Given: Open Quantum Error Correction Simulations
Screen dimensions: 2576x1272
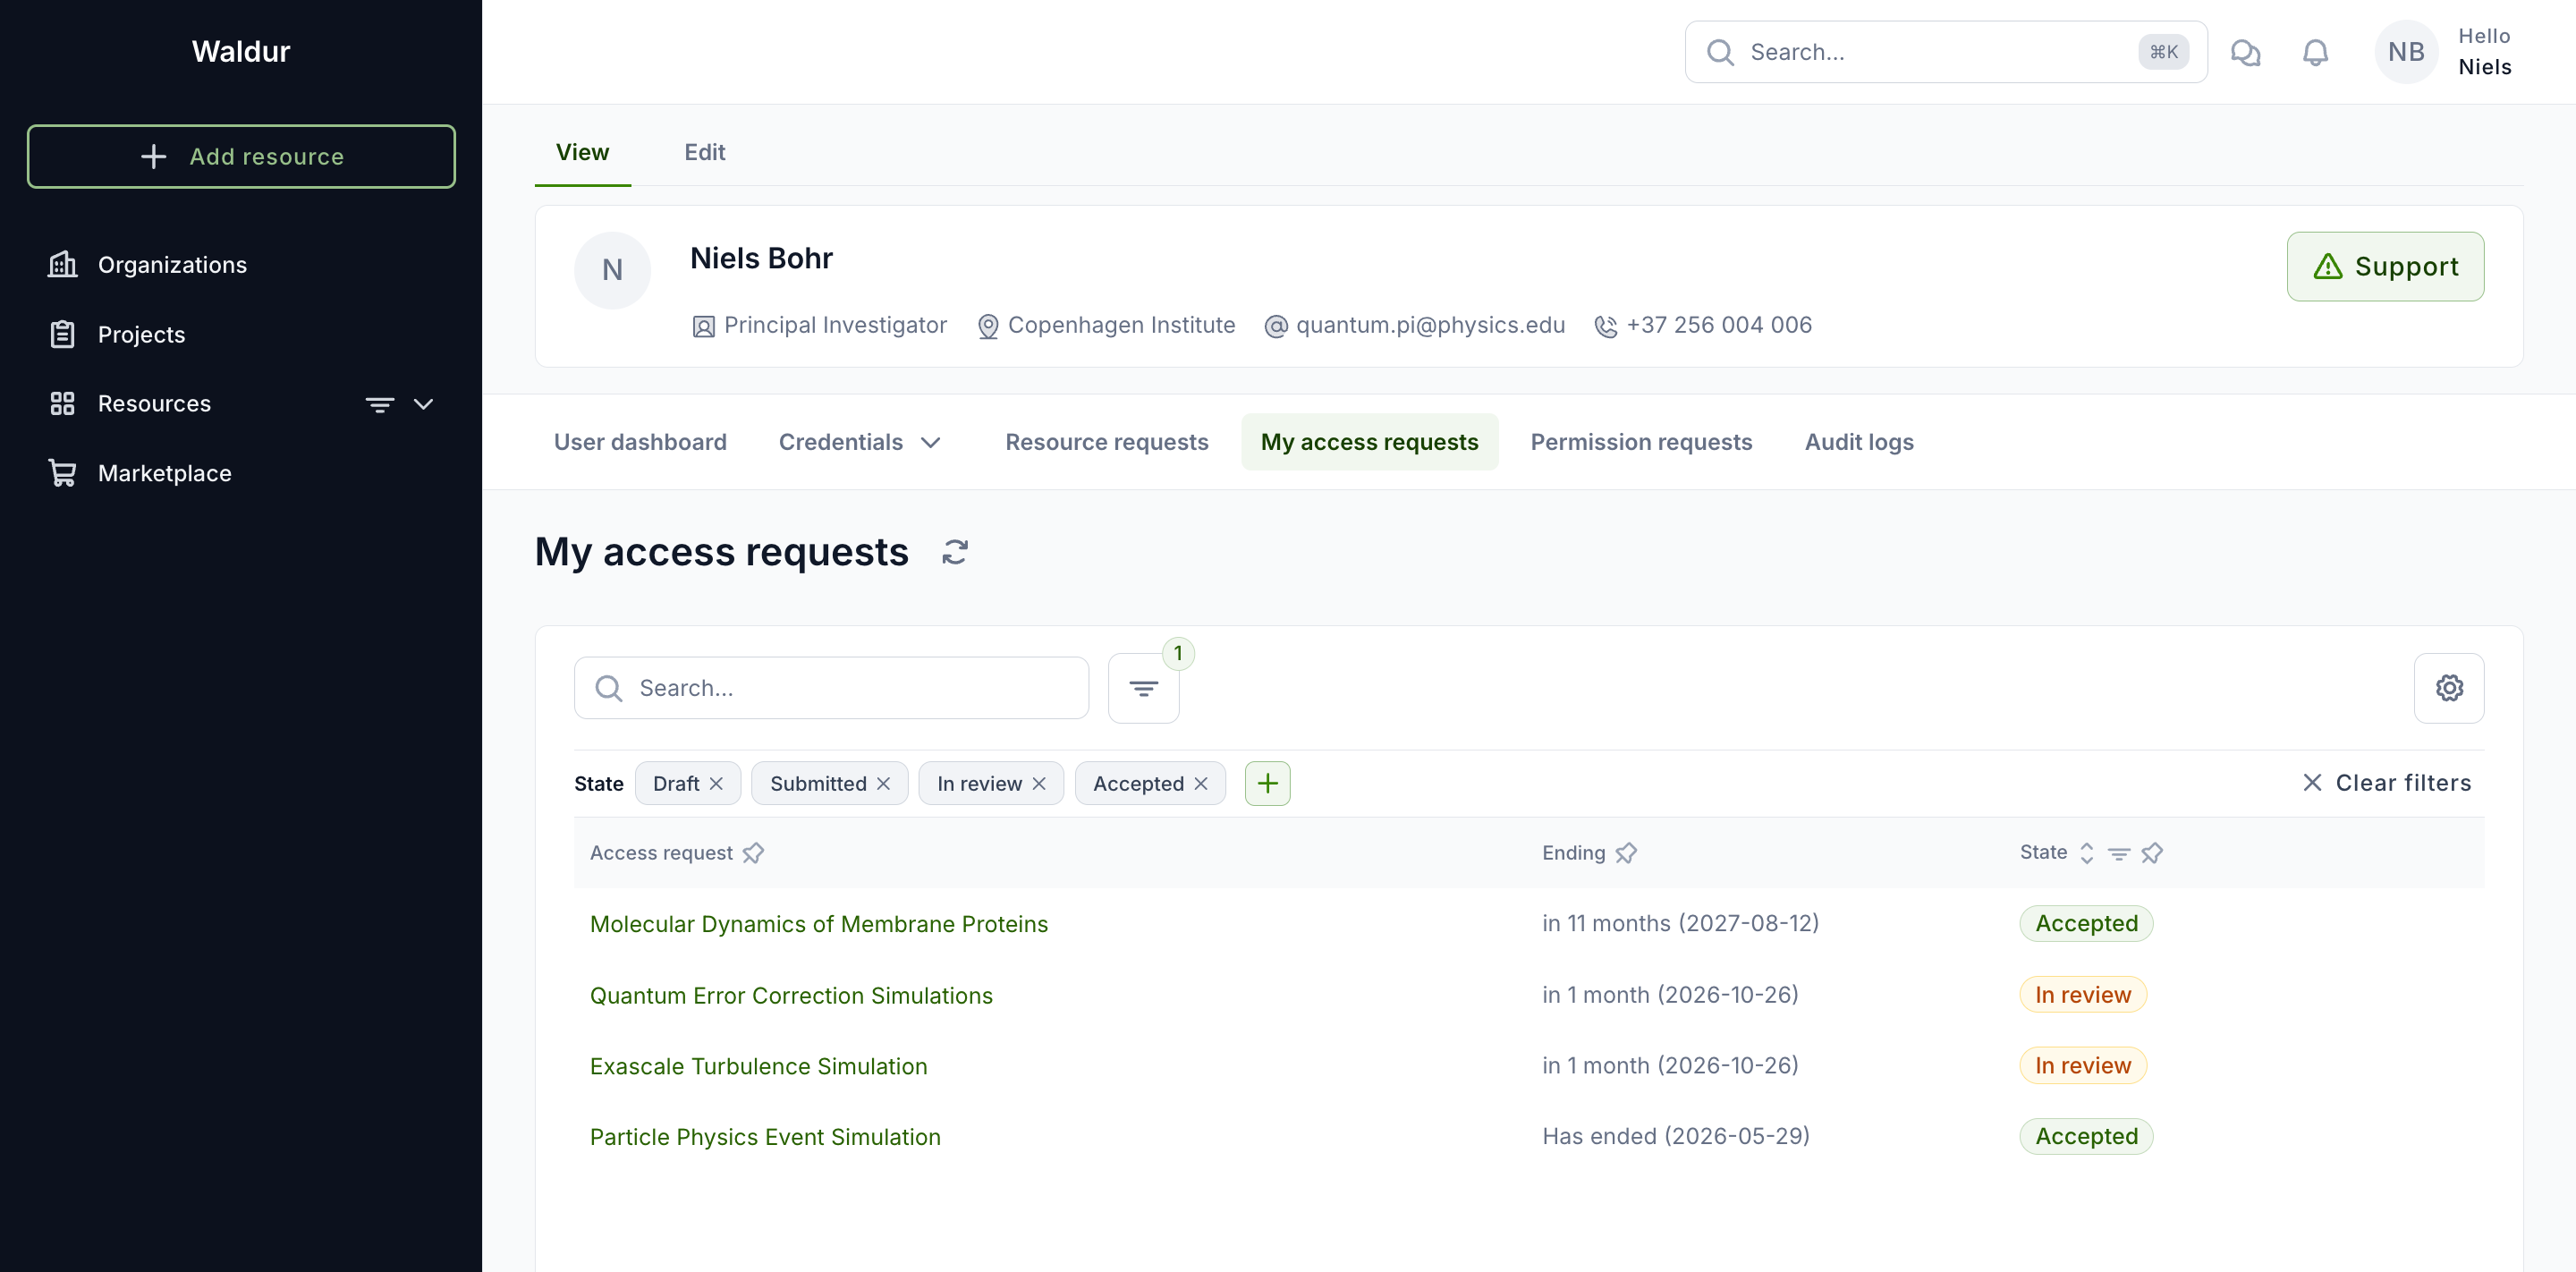Looking at the screenshot, I should click(x=791, y=995).
